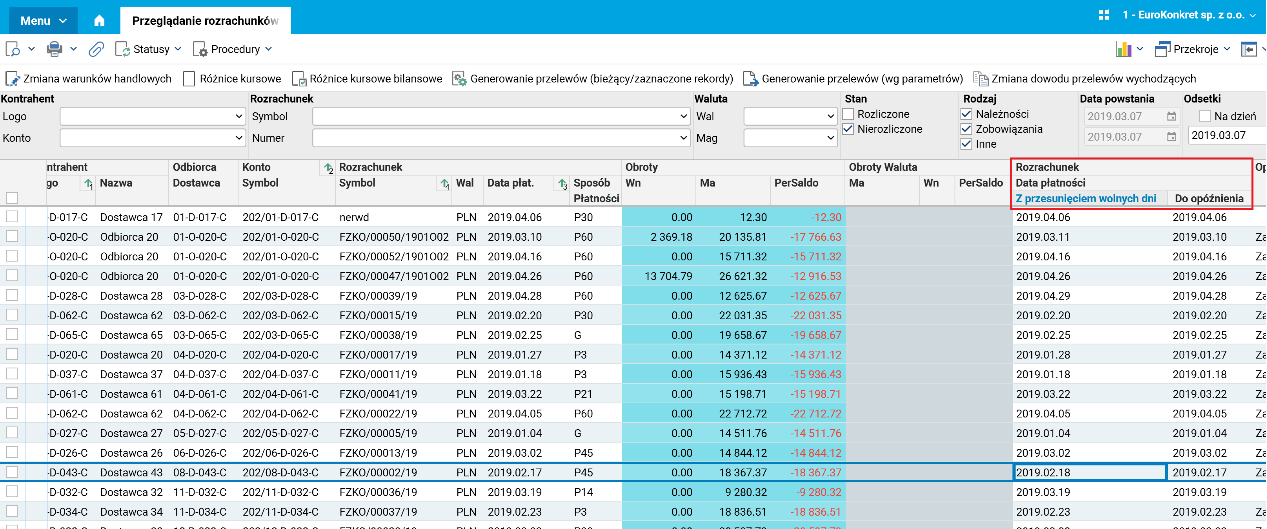This screenshot has height=529, width=1267.
Task: Select row checkbox for Dostawca 43
Action: 12,472
